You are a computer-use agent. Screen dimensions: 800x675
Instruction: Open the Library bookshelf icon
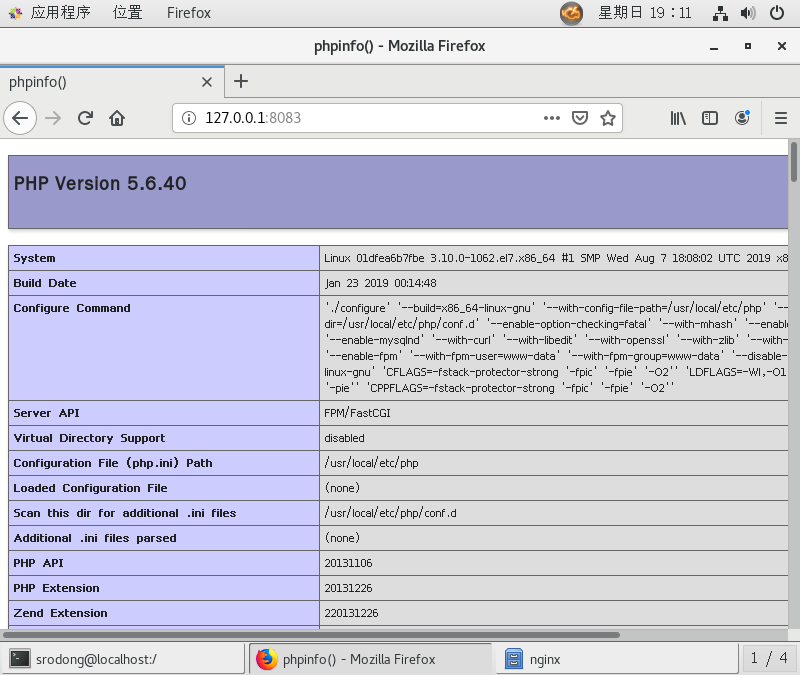click(678, 118)
